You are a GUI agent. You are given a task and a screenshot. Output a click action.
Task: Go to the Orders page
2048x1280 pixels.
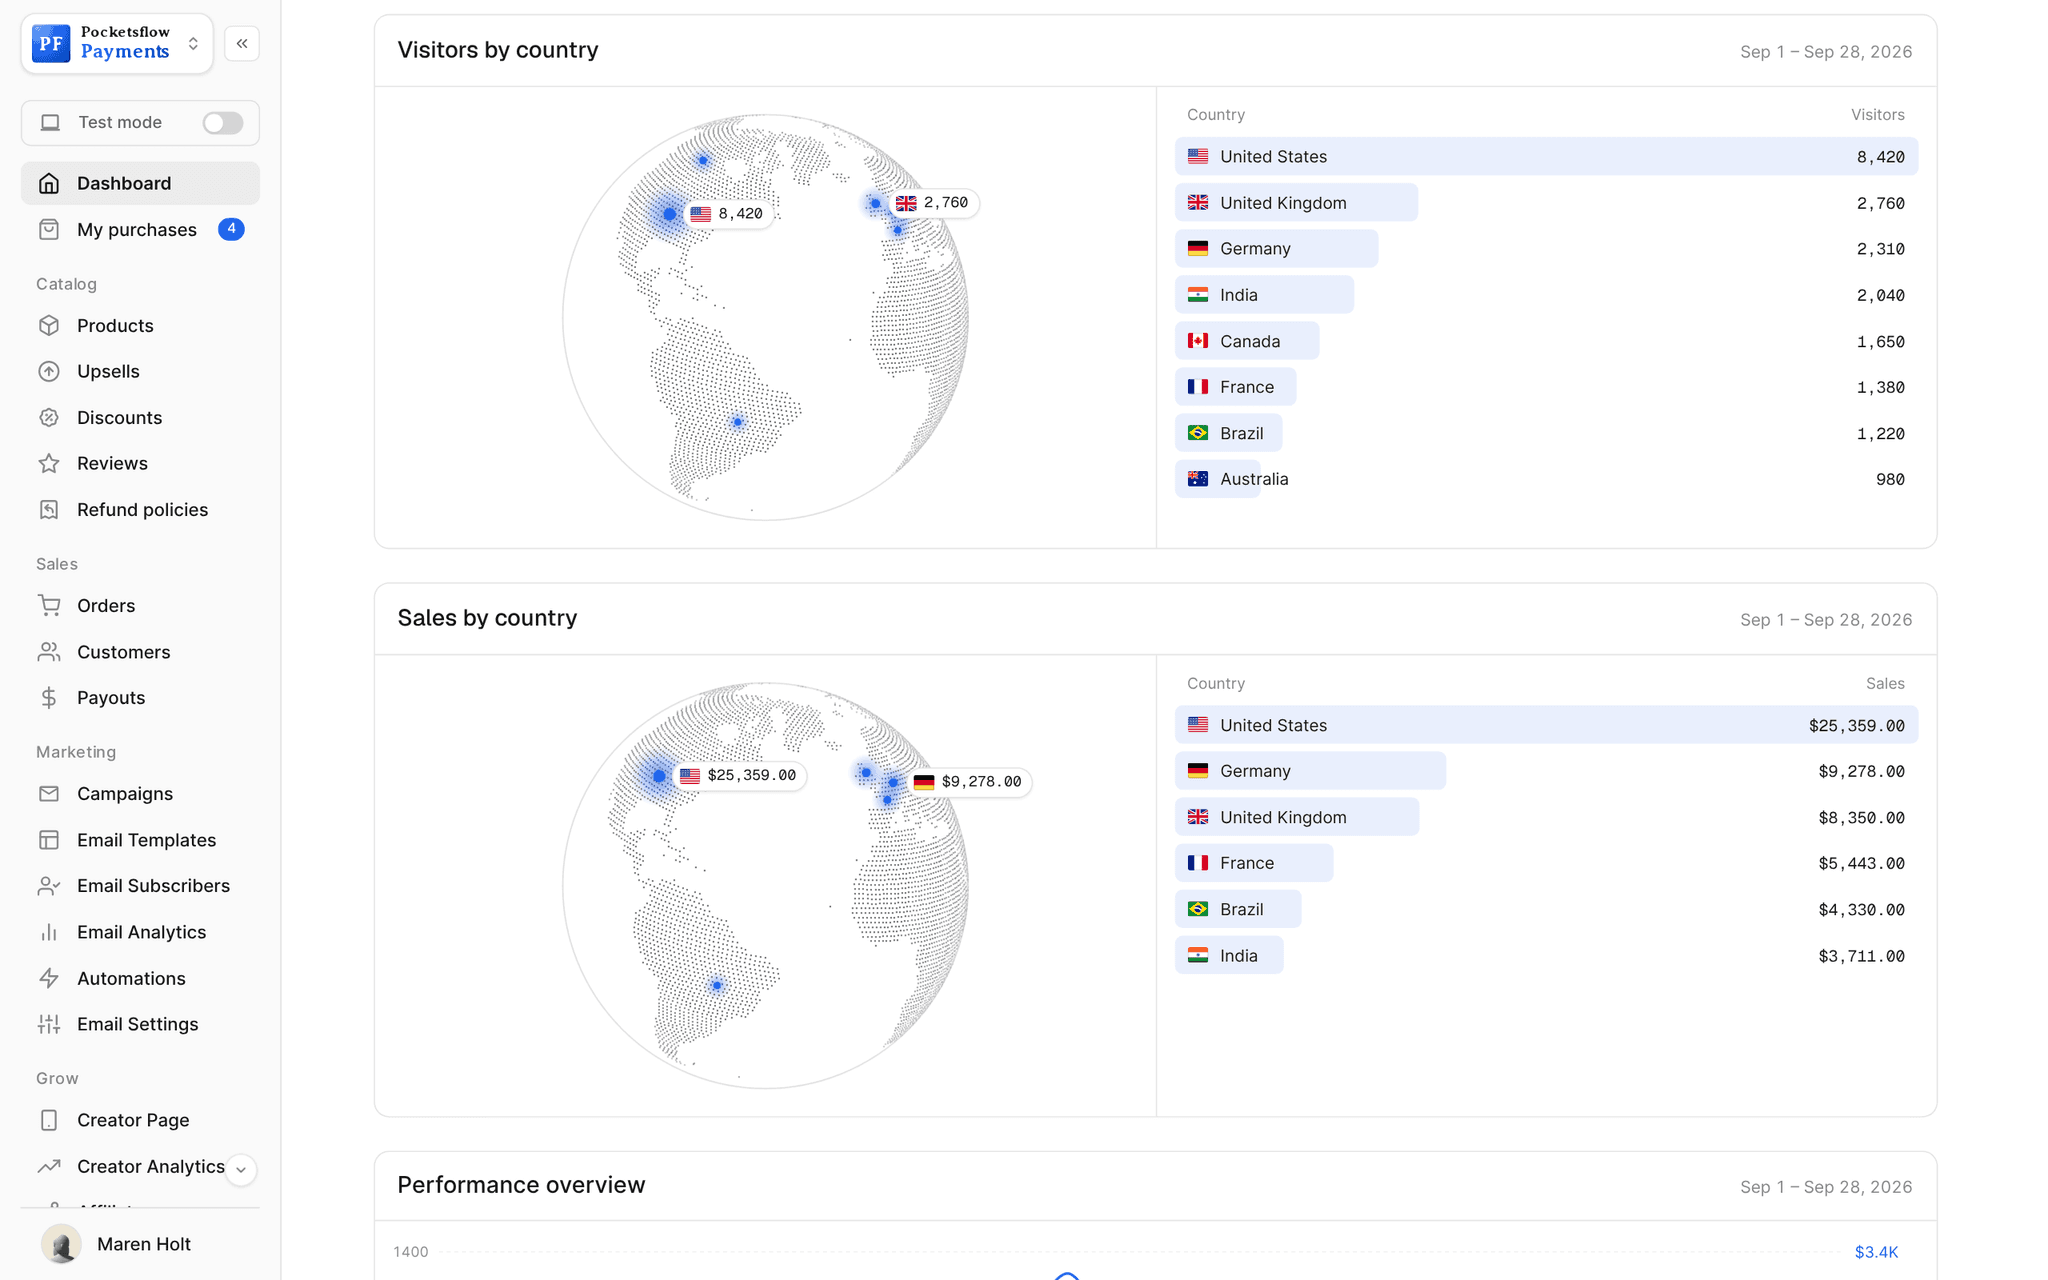tap(140, 606)
